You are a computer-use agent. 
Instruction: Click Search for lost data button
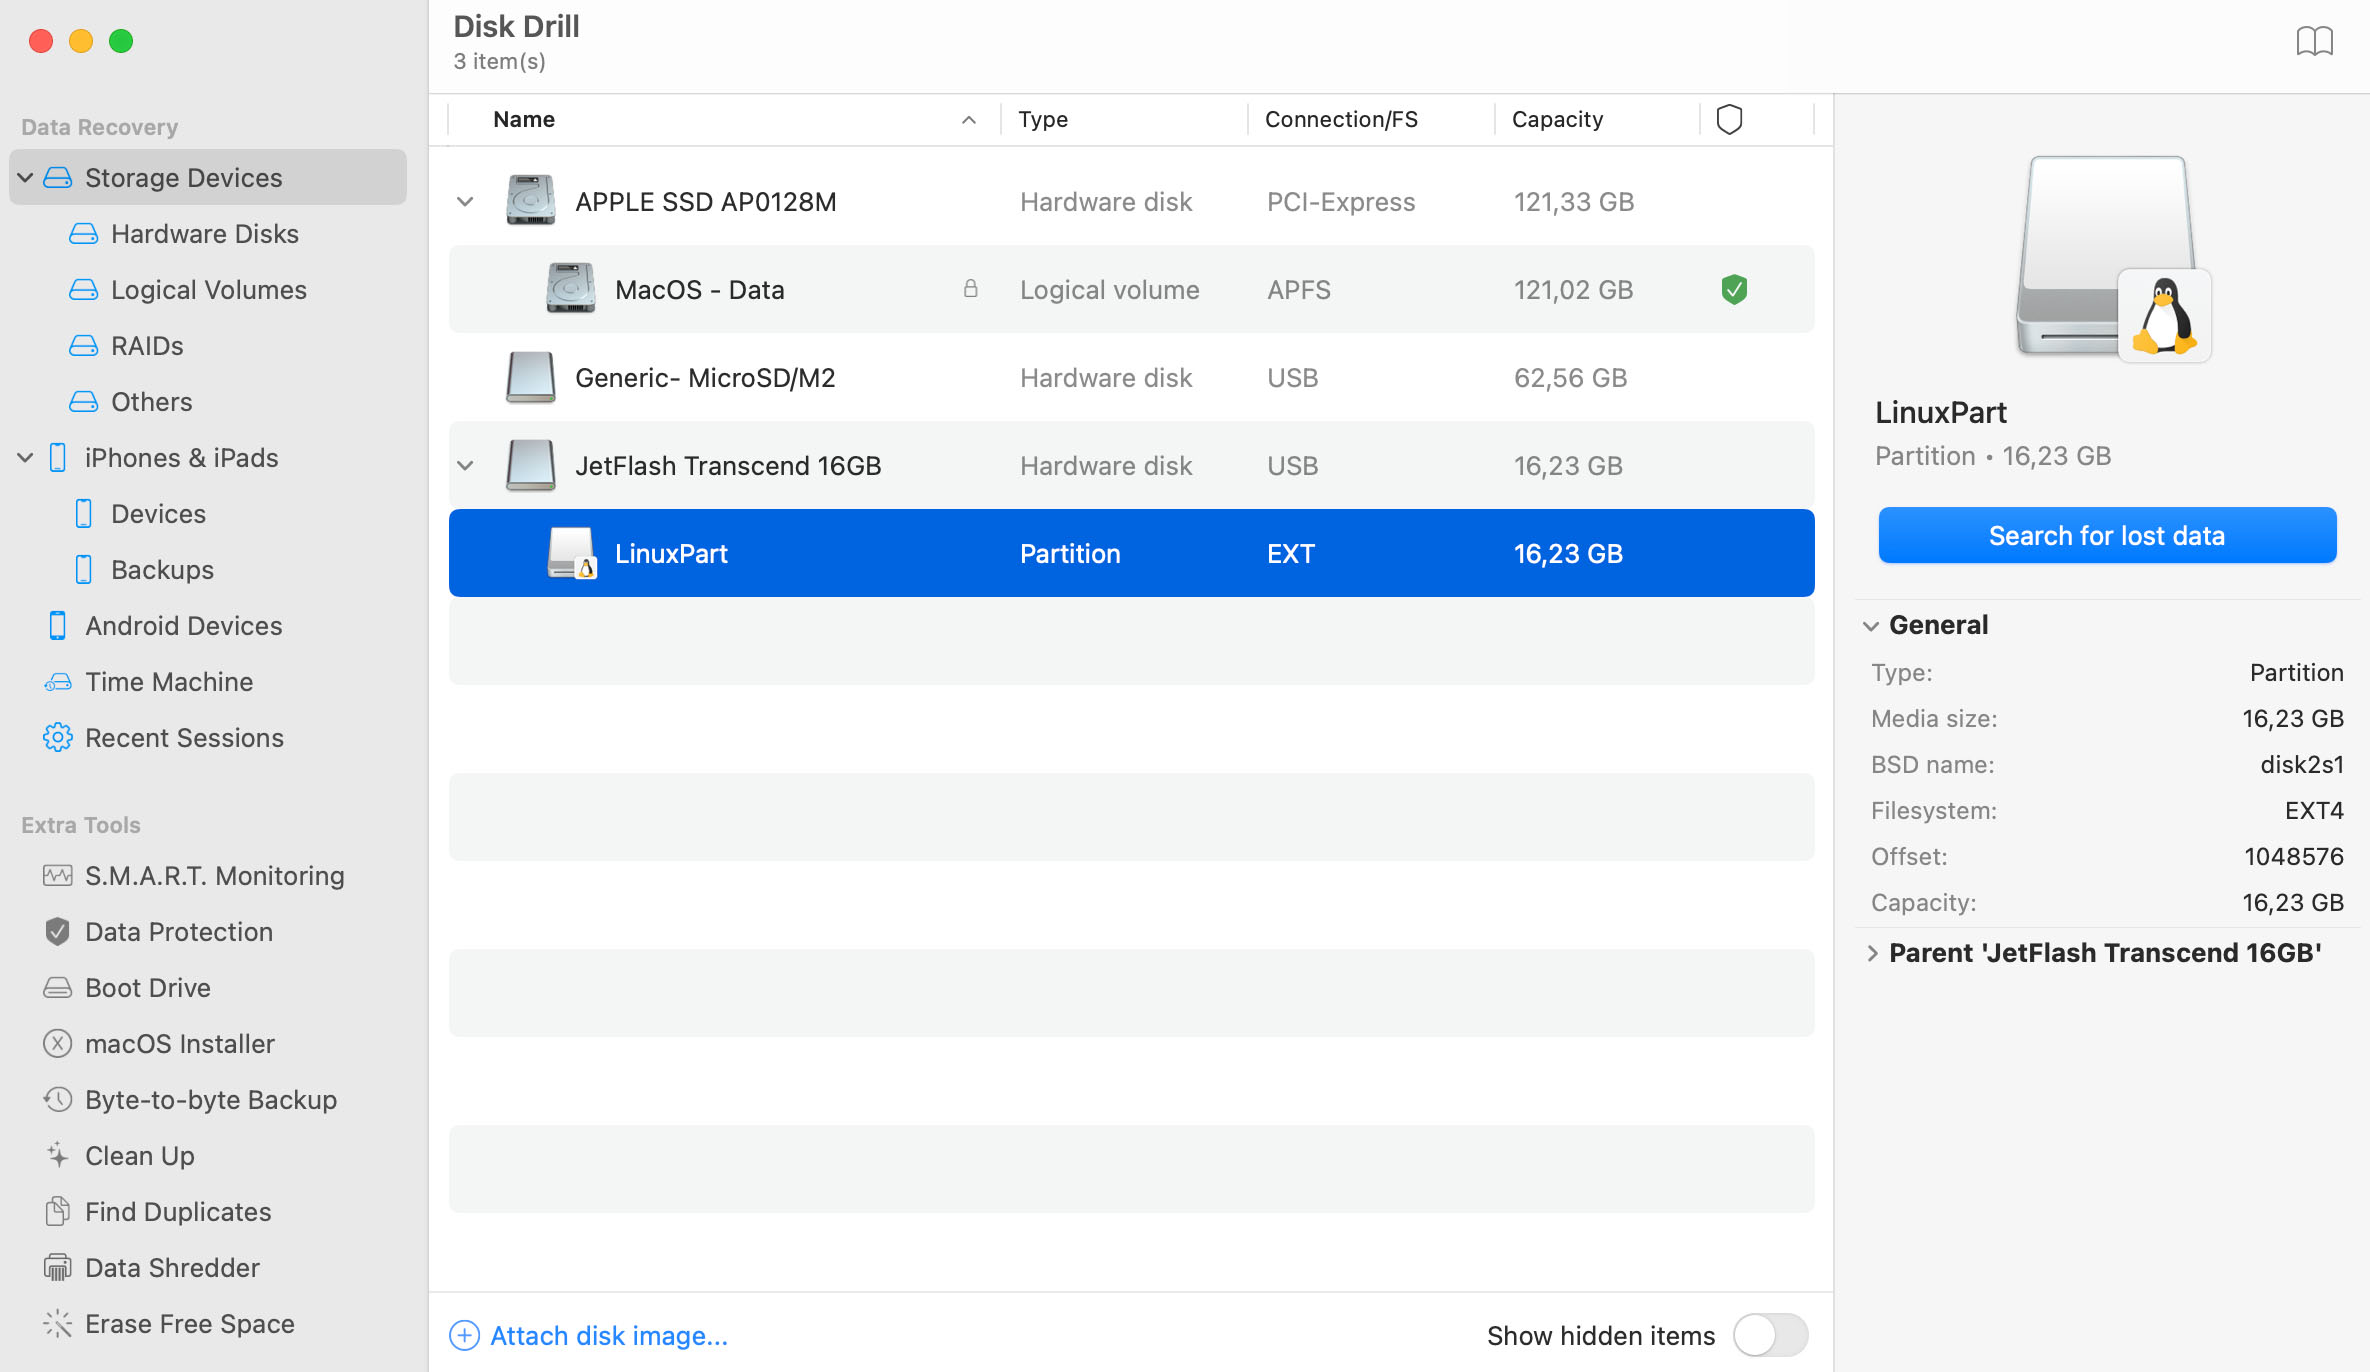2105,534
